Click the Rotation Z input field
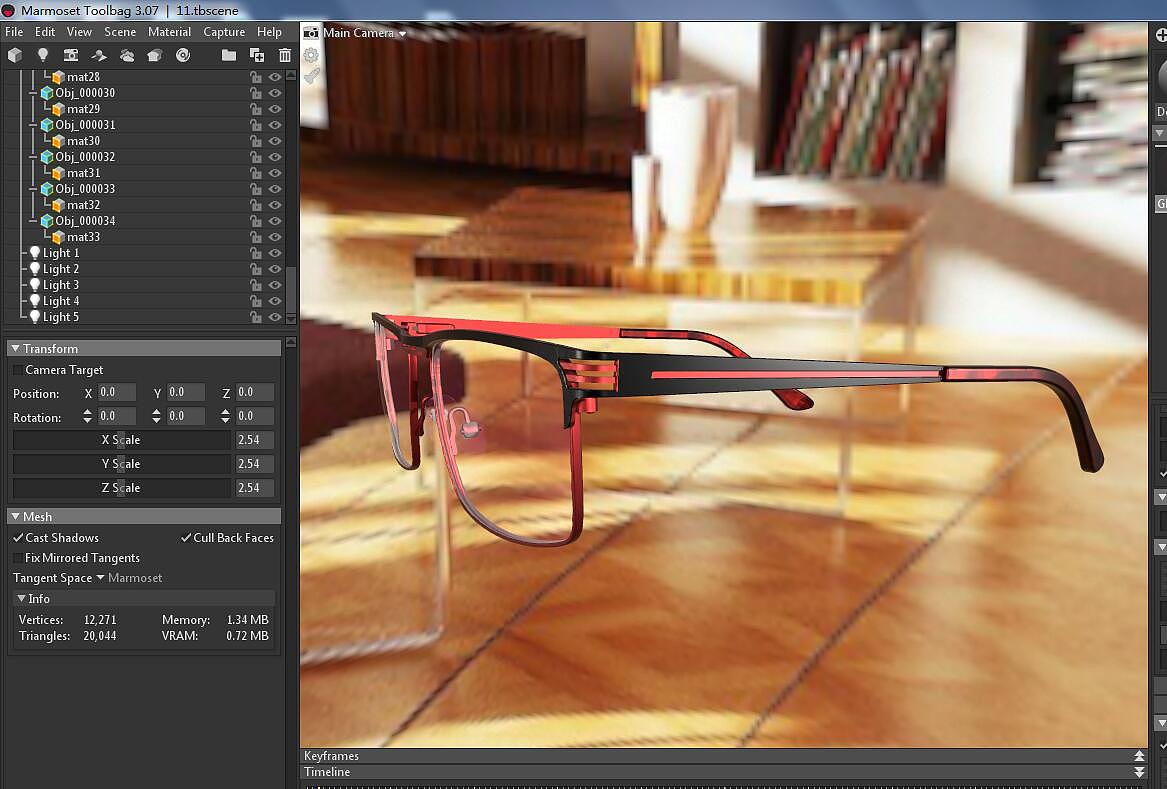 pyautogui.click(x=255, y=416)
